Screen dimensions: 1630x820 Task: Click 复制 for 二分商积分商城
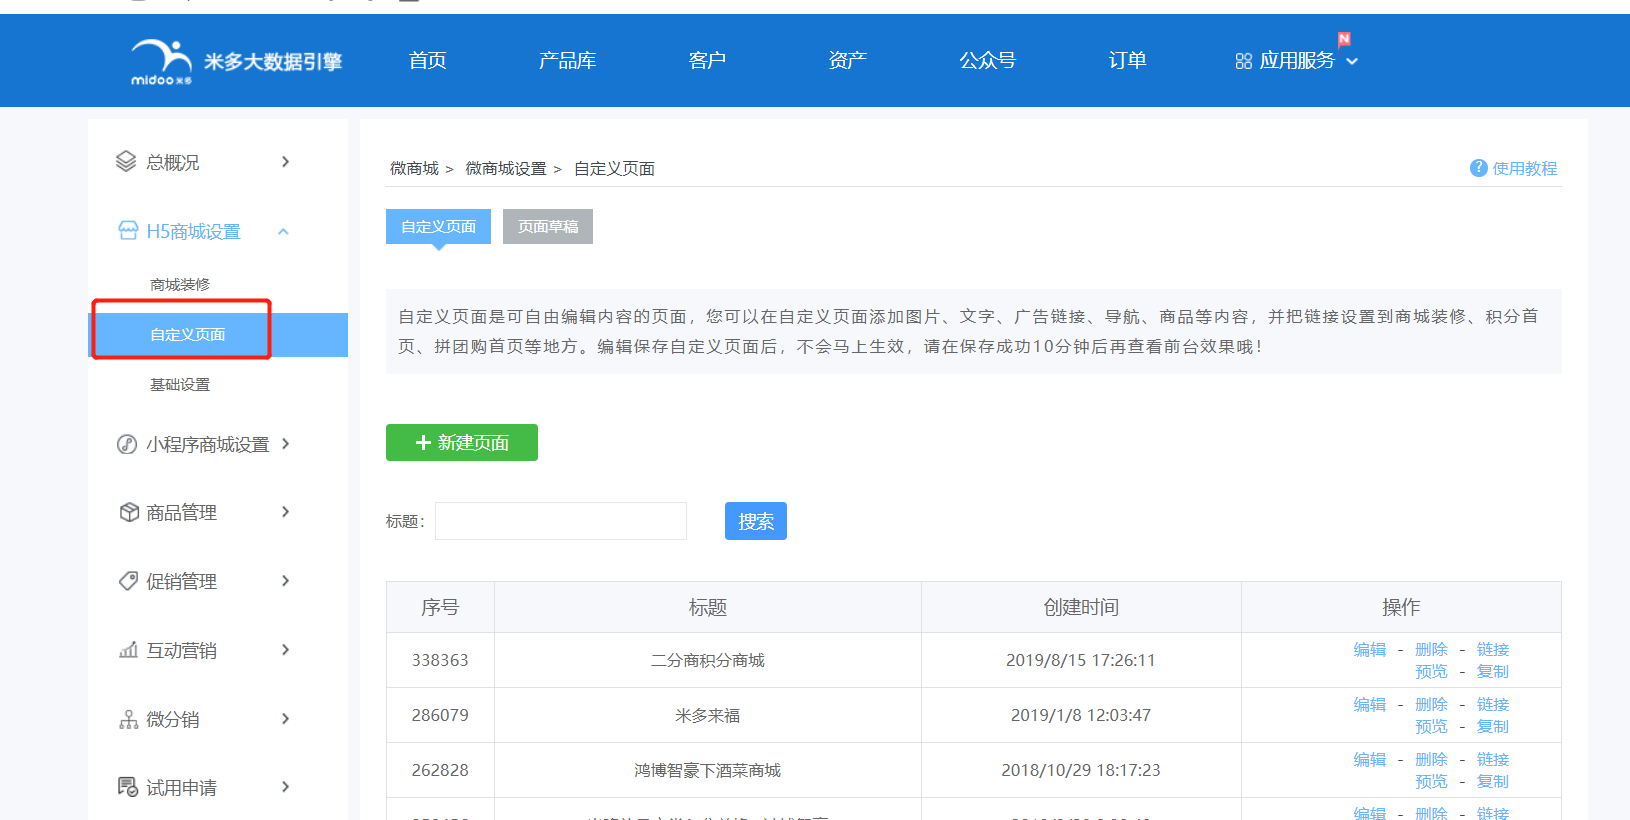(1493, 672)
